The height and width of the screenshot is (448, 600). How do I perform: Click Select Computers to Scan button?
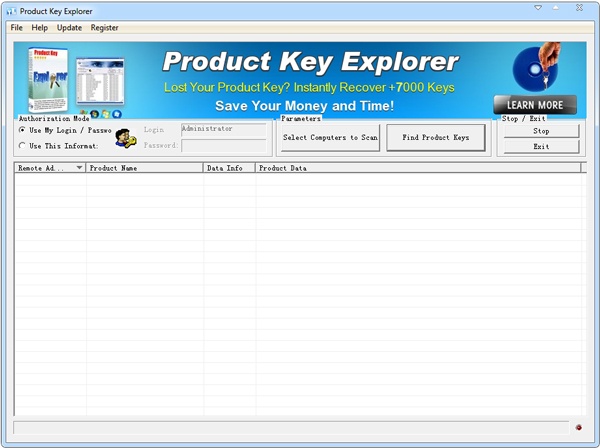[330, 137]
